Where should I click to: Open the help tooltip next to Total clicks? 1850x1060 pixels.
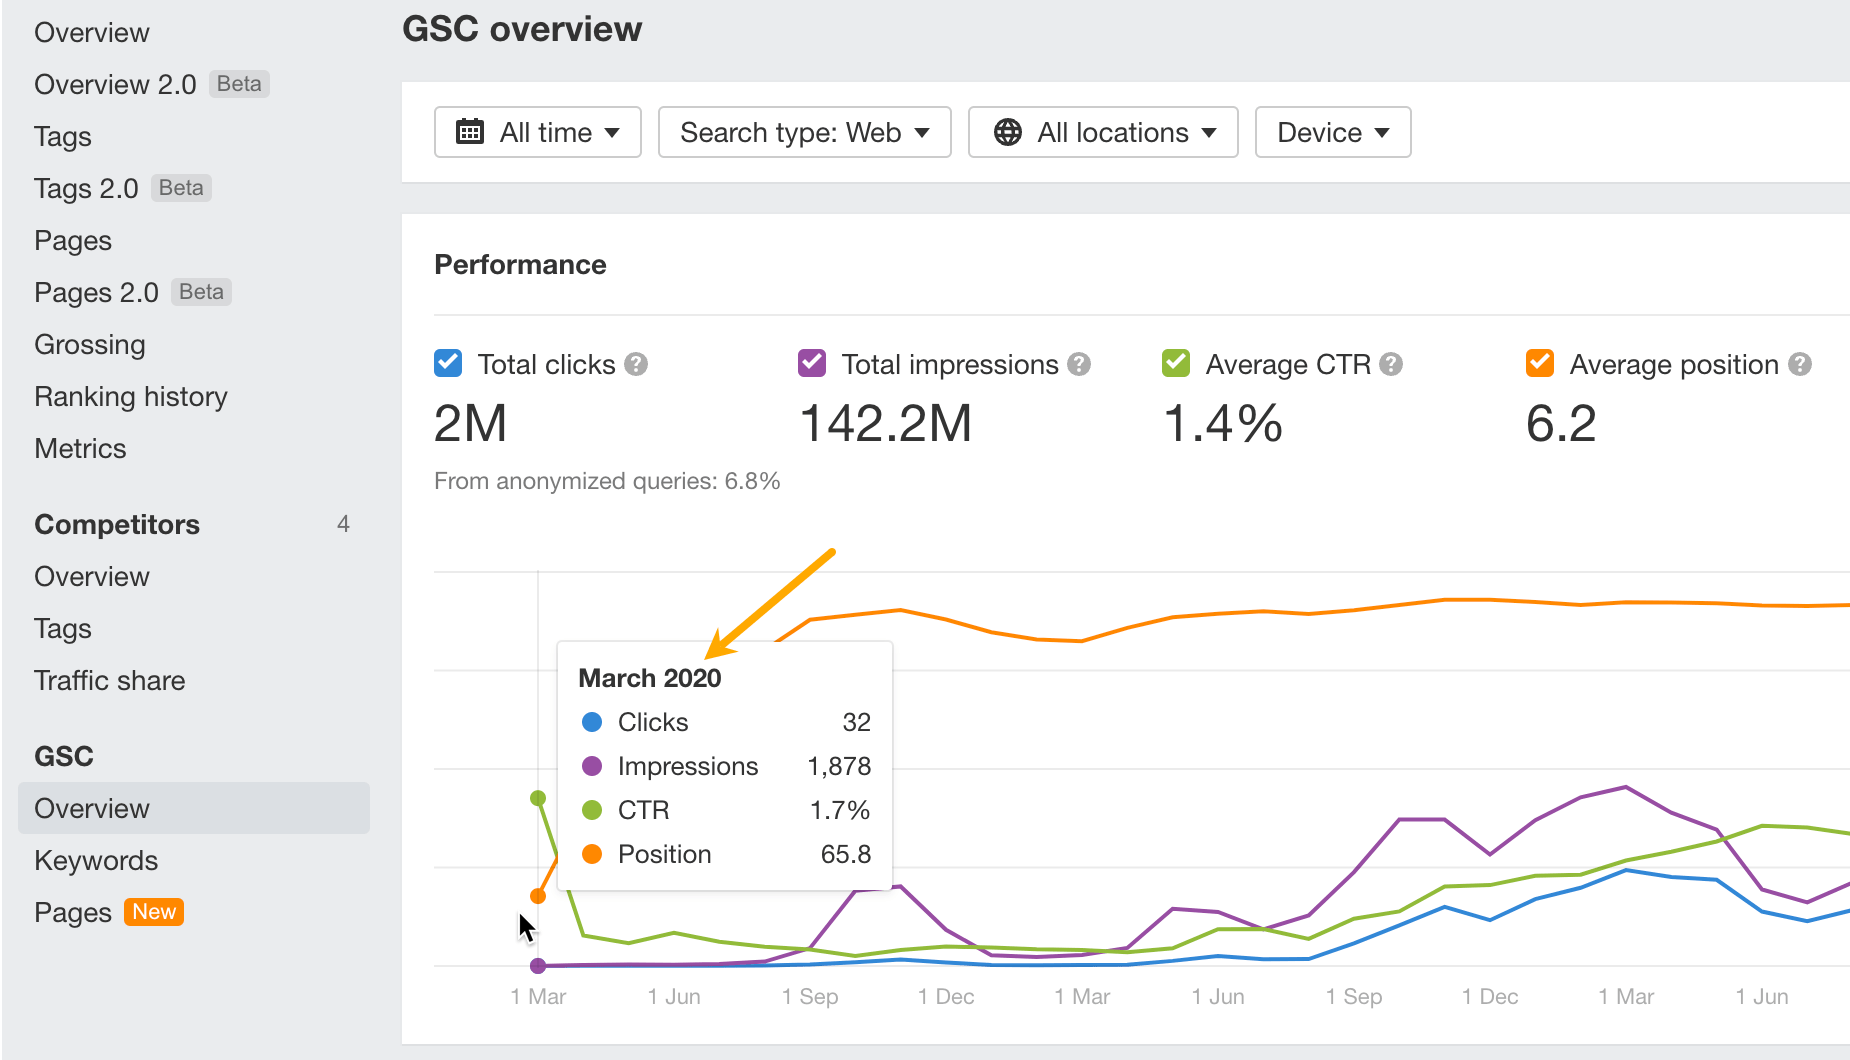(637, 364)
